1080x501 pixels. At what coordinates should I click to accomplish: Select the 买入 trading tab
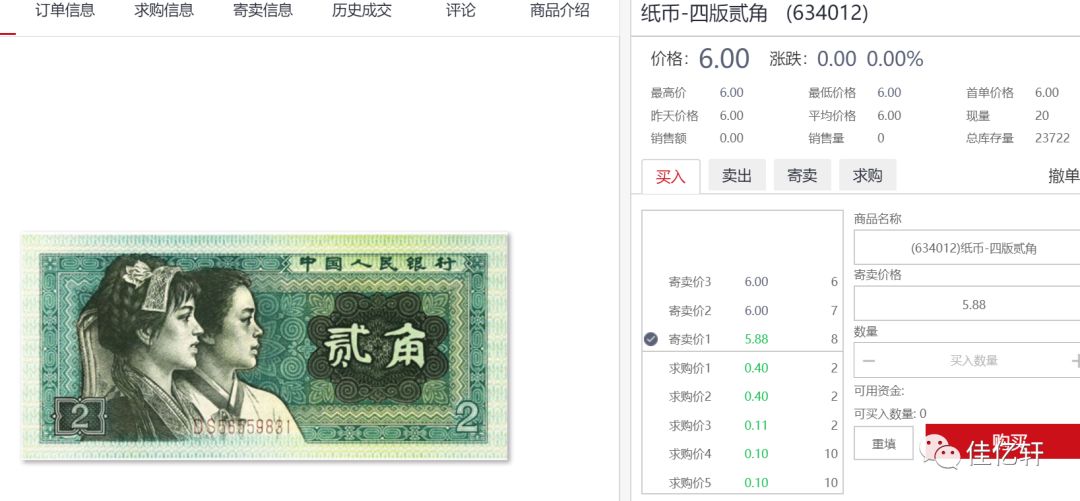pyautogui.click(x=671, y=176)
